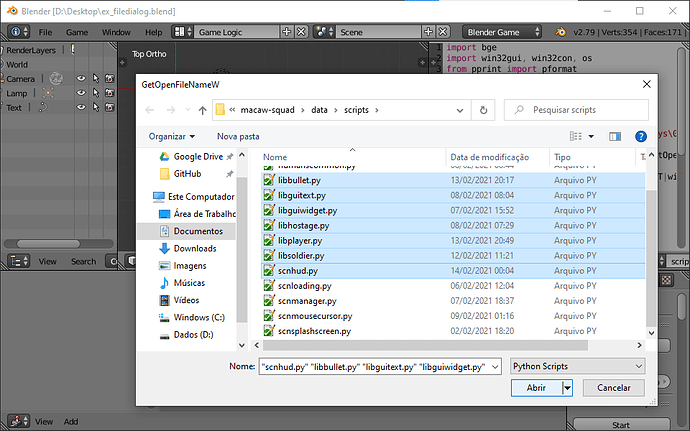690x431 pixels.
Task: Open Blender Help menu
Action: [154, 32]
